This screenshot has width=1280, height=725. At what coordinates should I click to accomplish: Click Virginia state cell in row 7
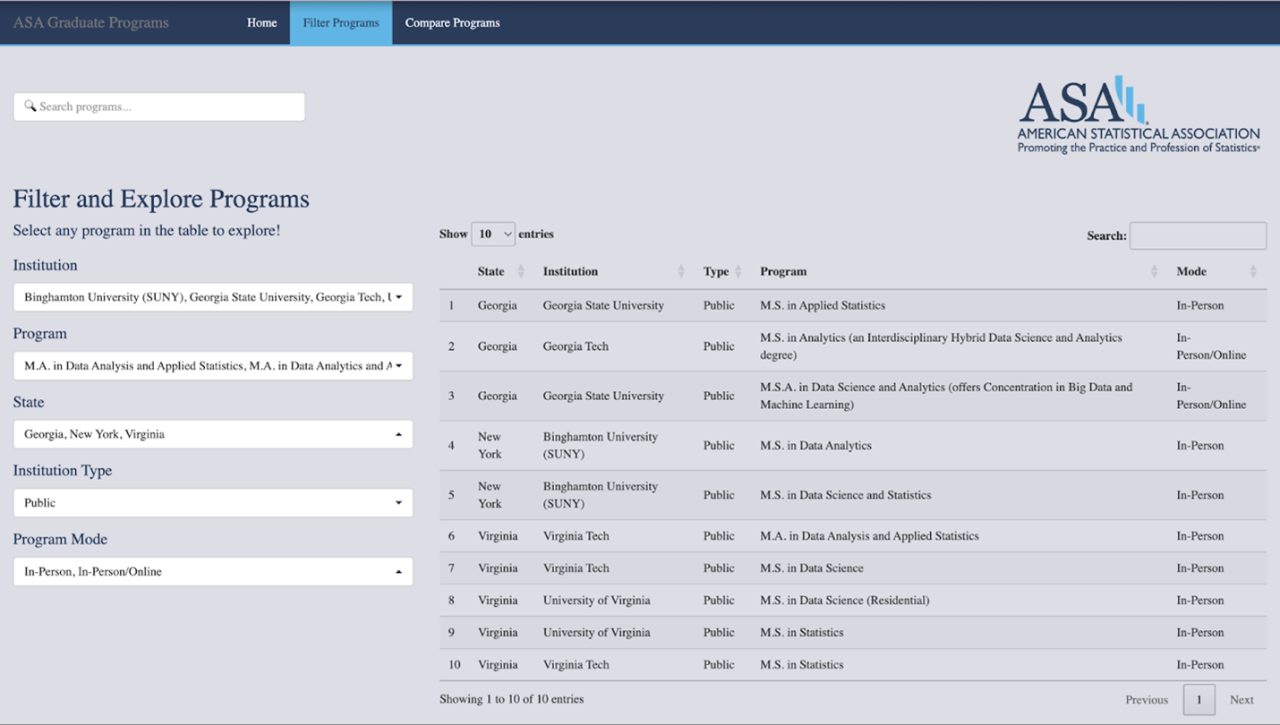(497, 568)
